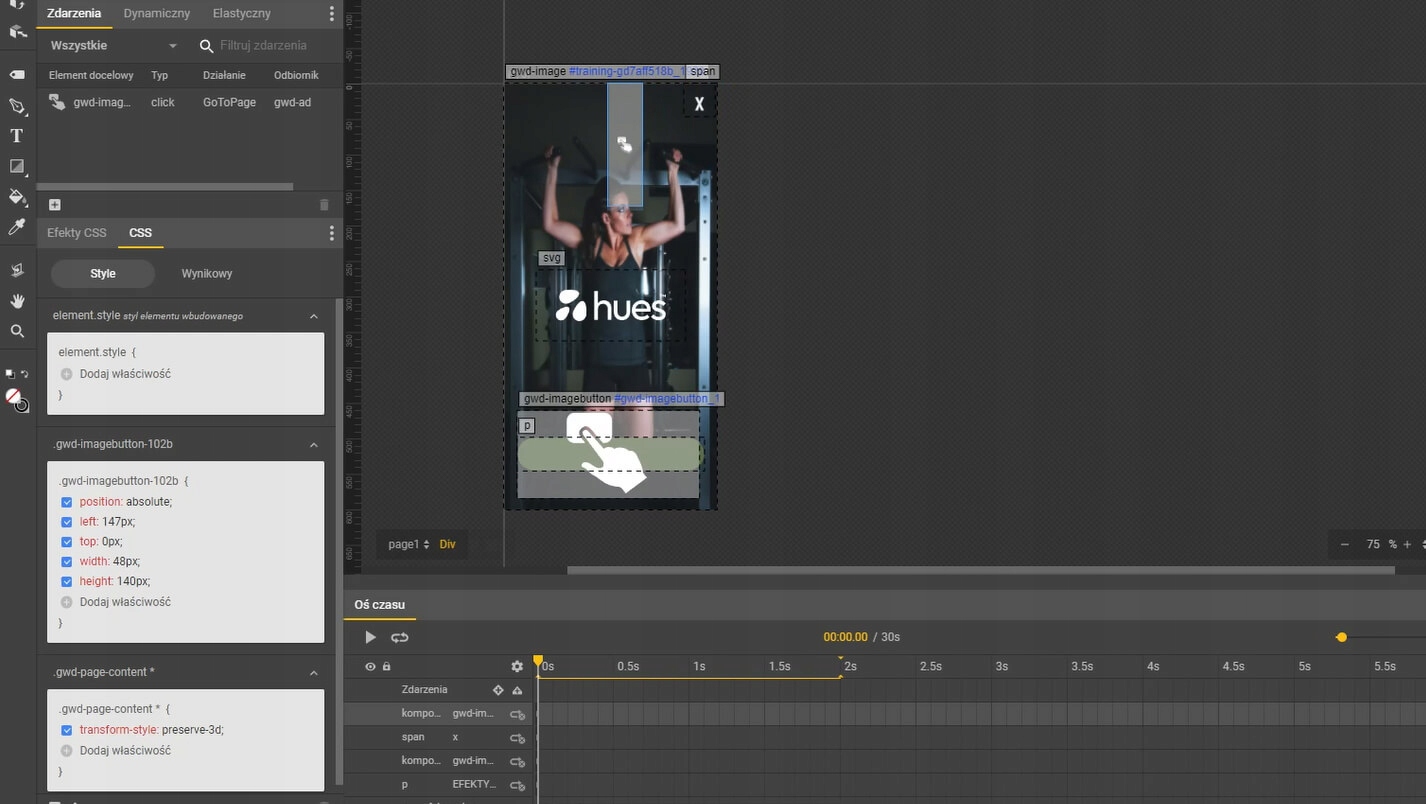This screenshot has height=804, width=1426.
Task: Click the Filtruj zdarzenia search field
Action: [x=263, y=46]
